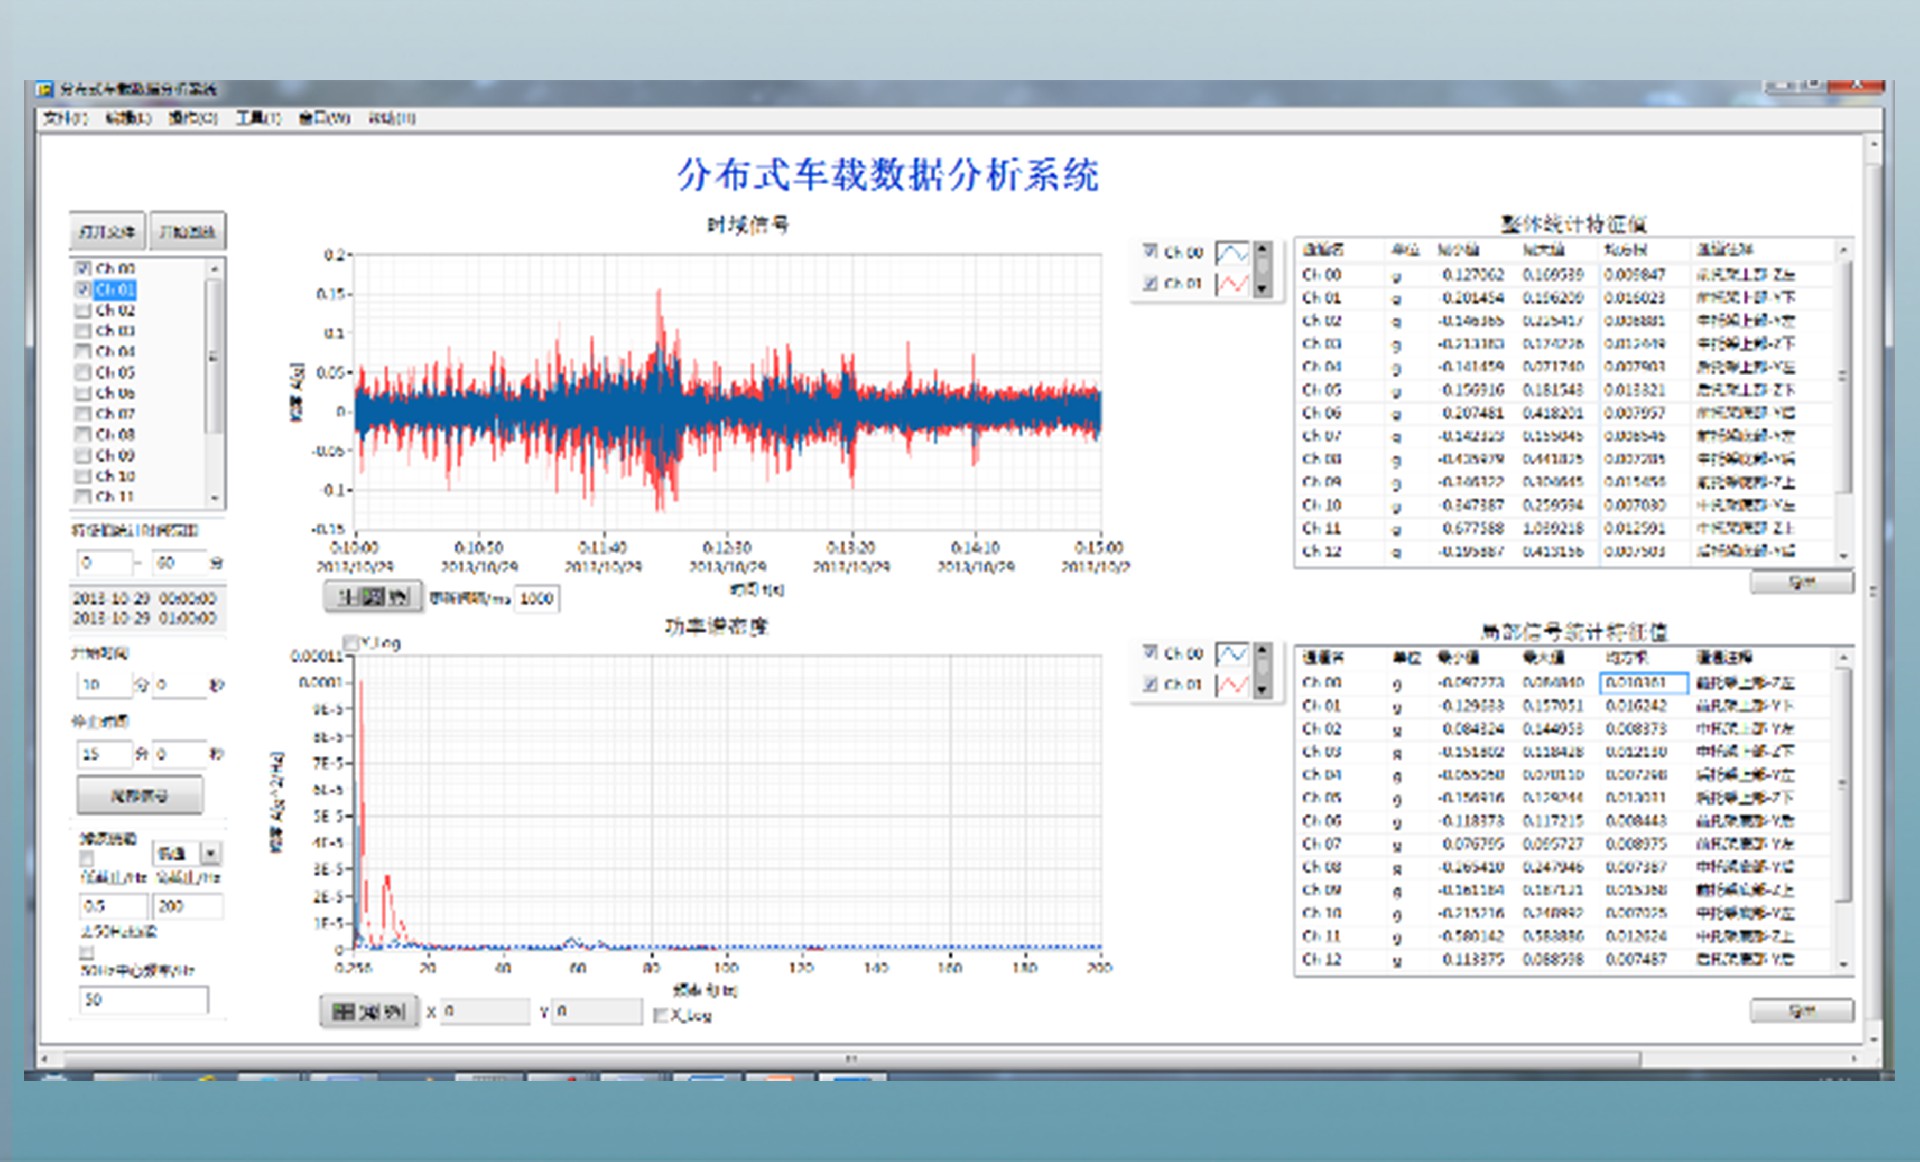The image size is (1920, 1162).
Task: Click red Ch 01 plot icon in spectrum legend
Action: pyautogui.click(x=1232, y=685)
